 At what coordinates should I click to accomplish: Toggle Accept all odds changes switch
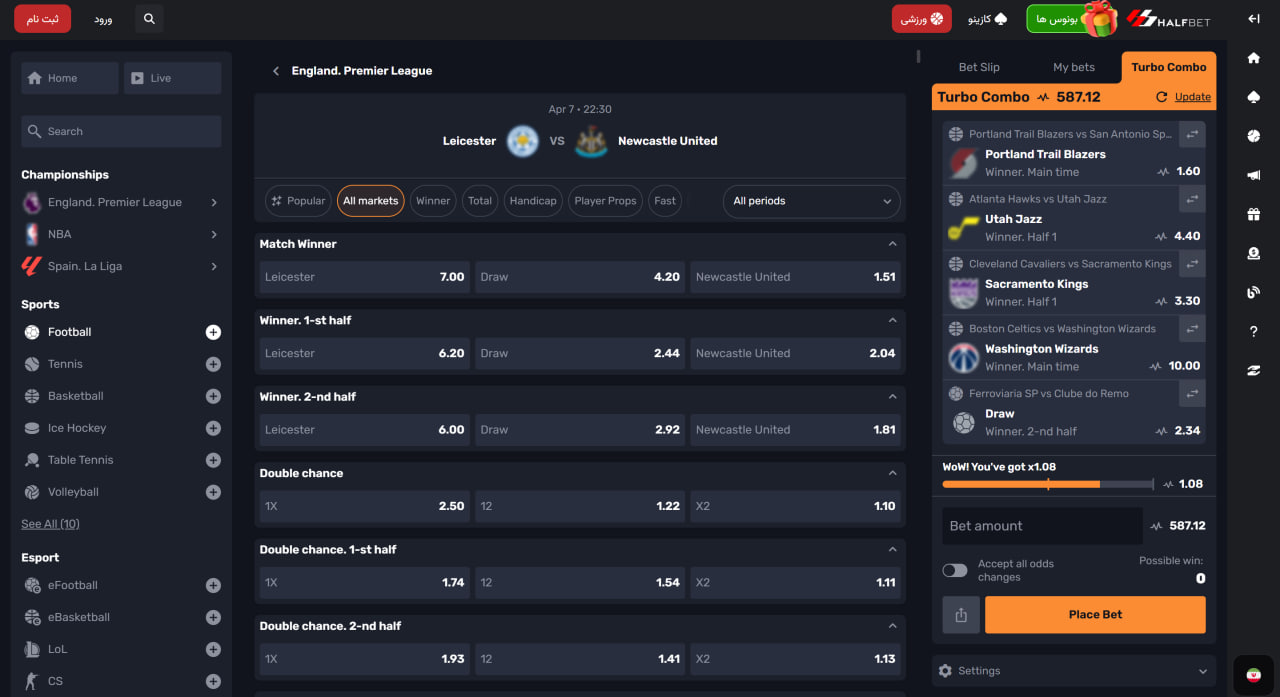[x=955, y=570]
